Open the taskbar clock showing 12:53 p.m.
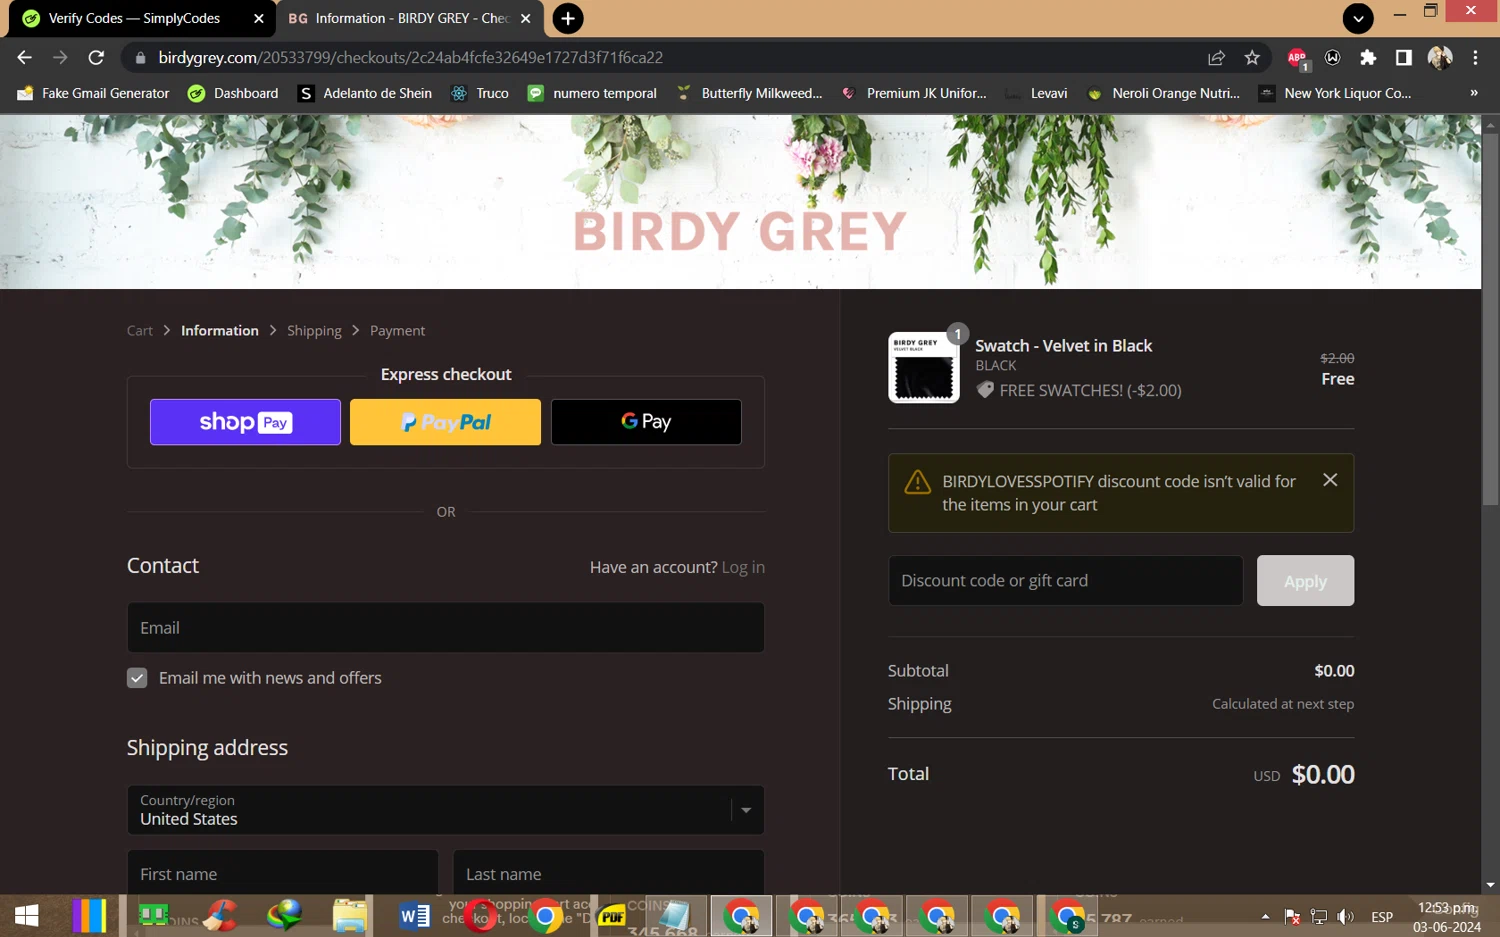Screen dimensions: 1500x937 (x=1447, y=916)
